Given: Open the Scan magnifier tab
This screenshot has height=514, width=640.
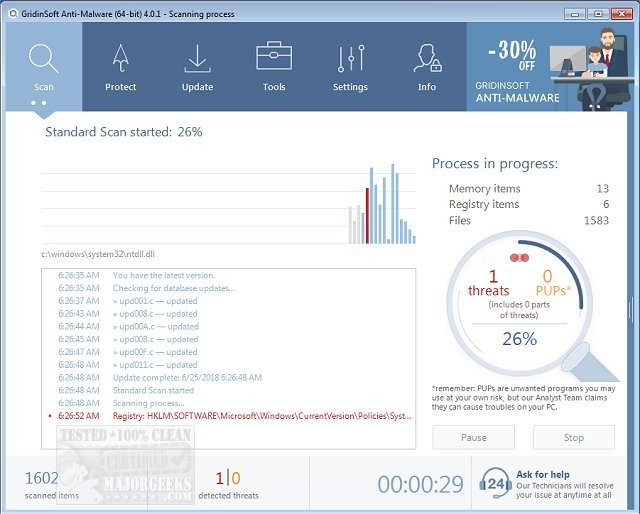Looking at the screenshot, I should pos(43,64).
